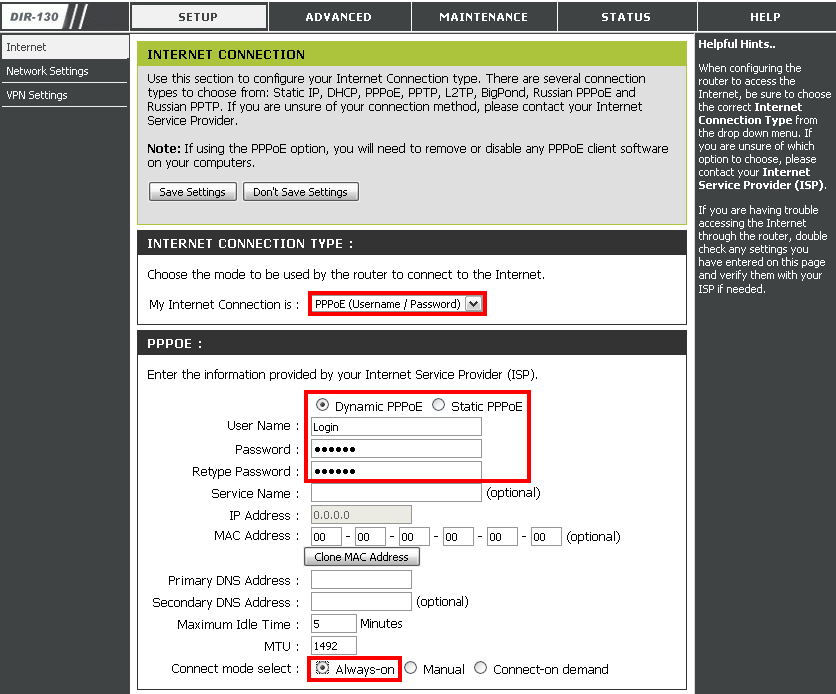836x694 pixels.
Task: Select the Dynamic PPPoE radio button
Action: click(x=322, y=405)
